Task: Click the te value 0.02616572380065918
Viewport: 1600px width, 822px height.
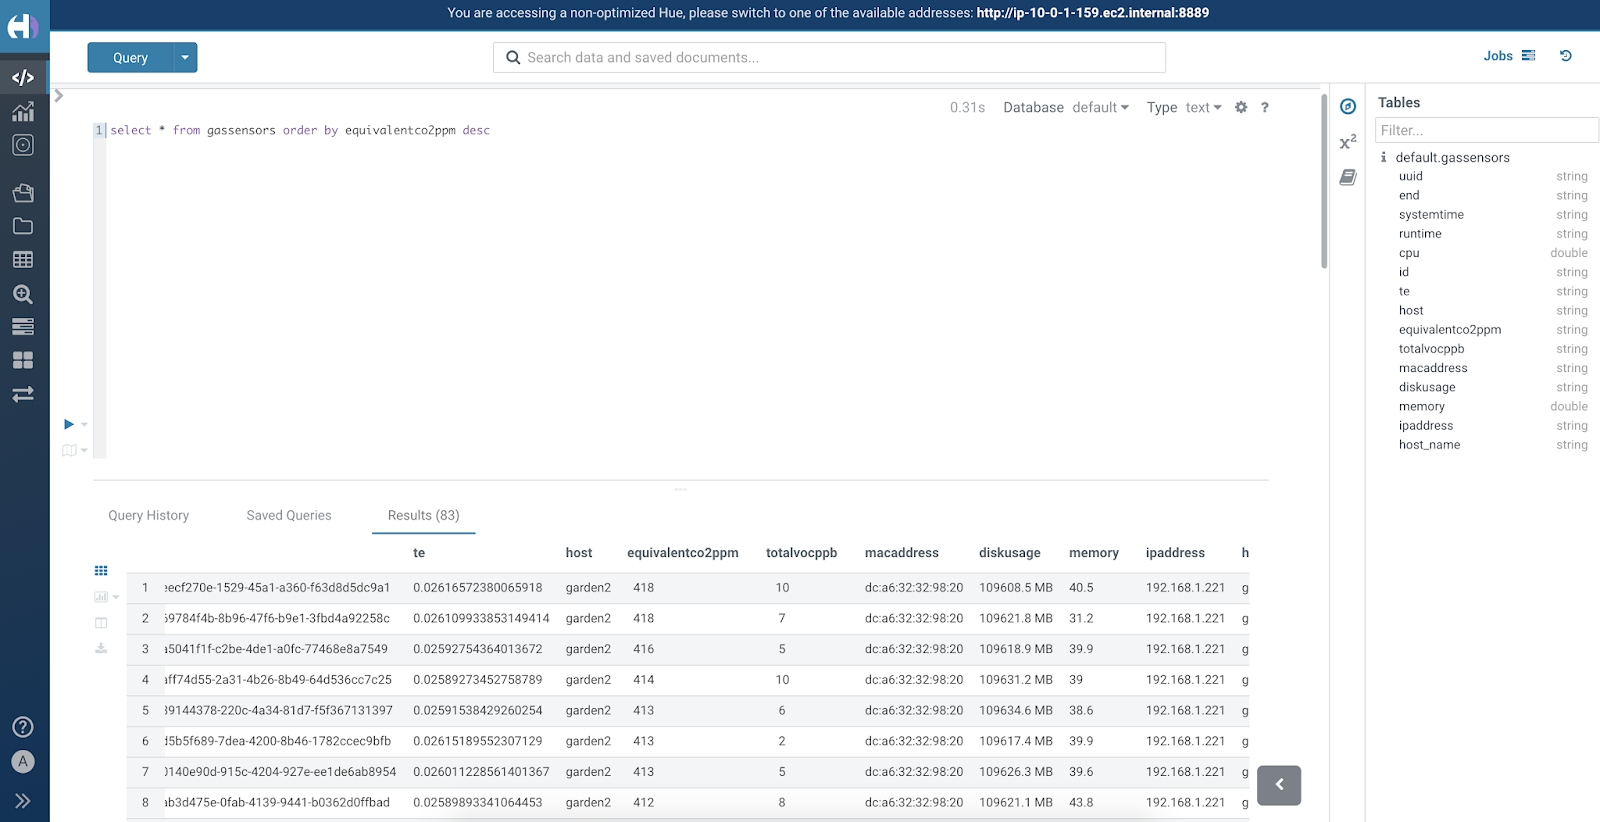Action: [478, 588]
